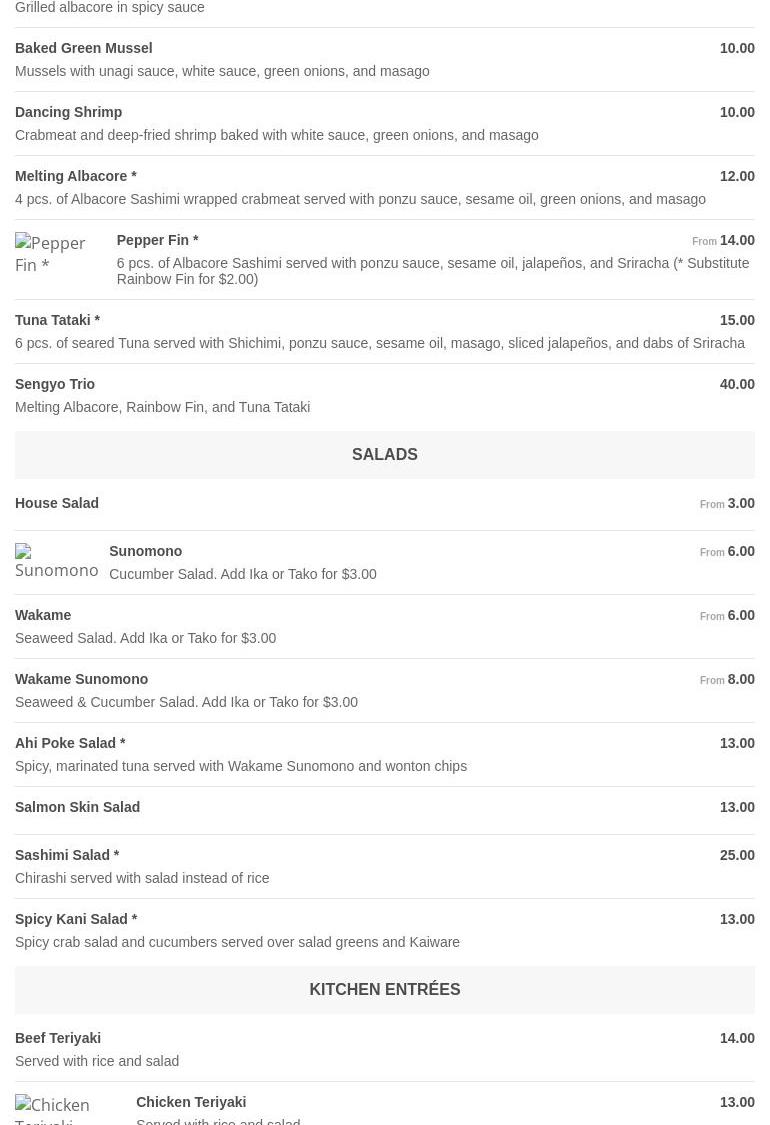
Task: Open the Tuna Tataki item
Action: click(x=57, y=320)
